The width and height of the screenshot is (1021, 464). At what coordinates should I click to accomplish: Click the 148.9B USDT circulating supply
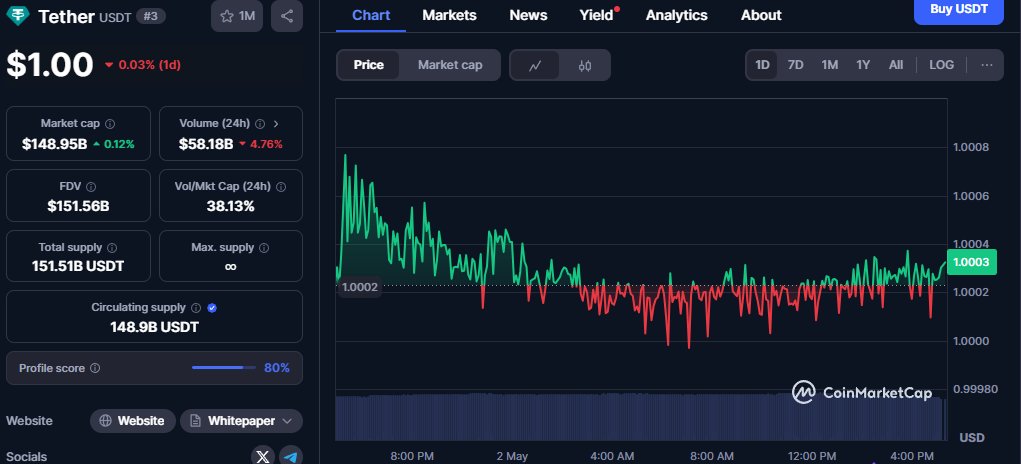click(x=154, y=327)
